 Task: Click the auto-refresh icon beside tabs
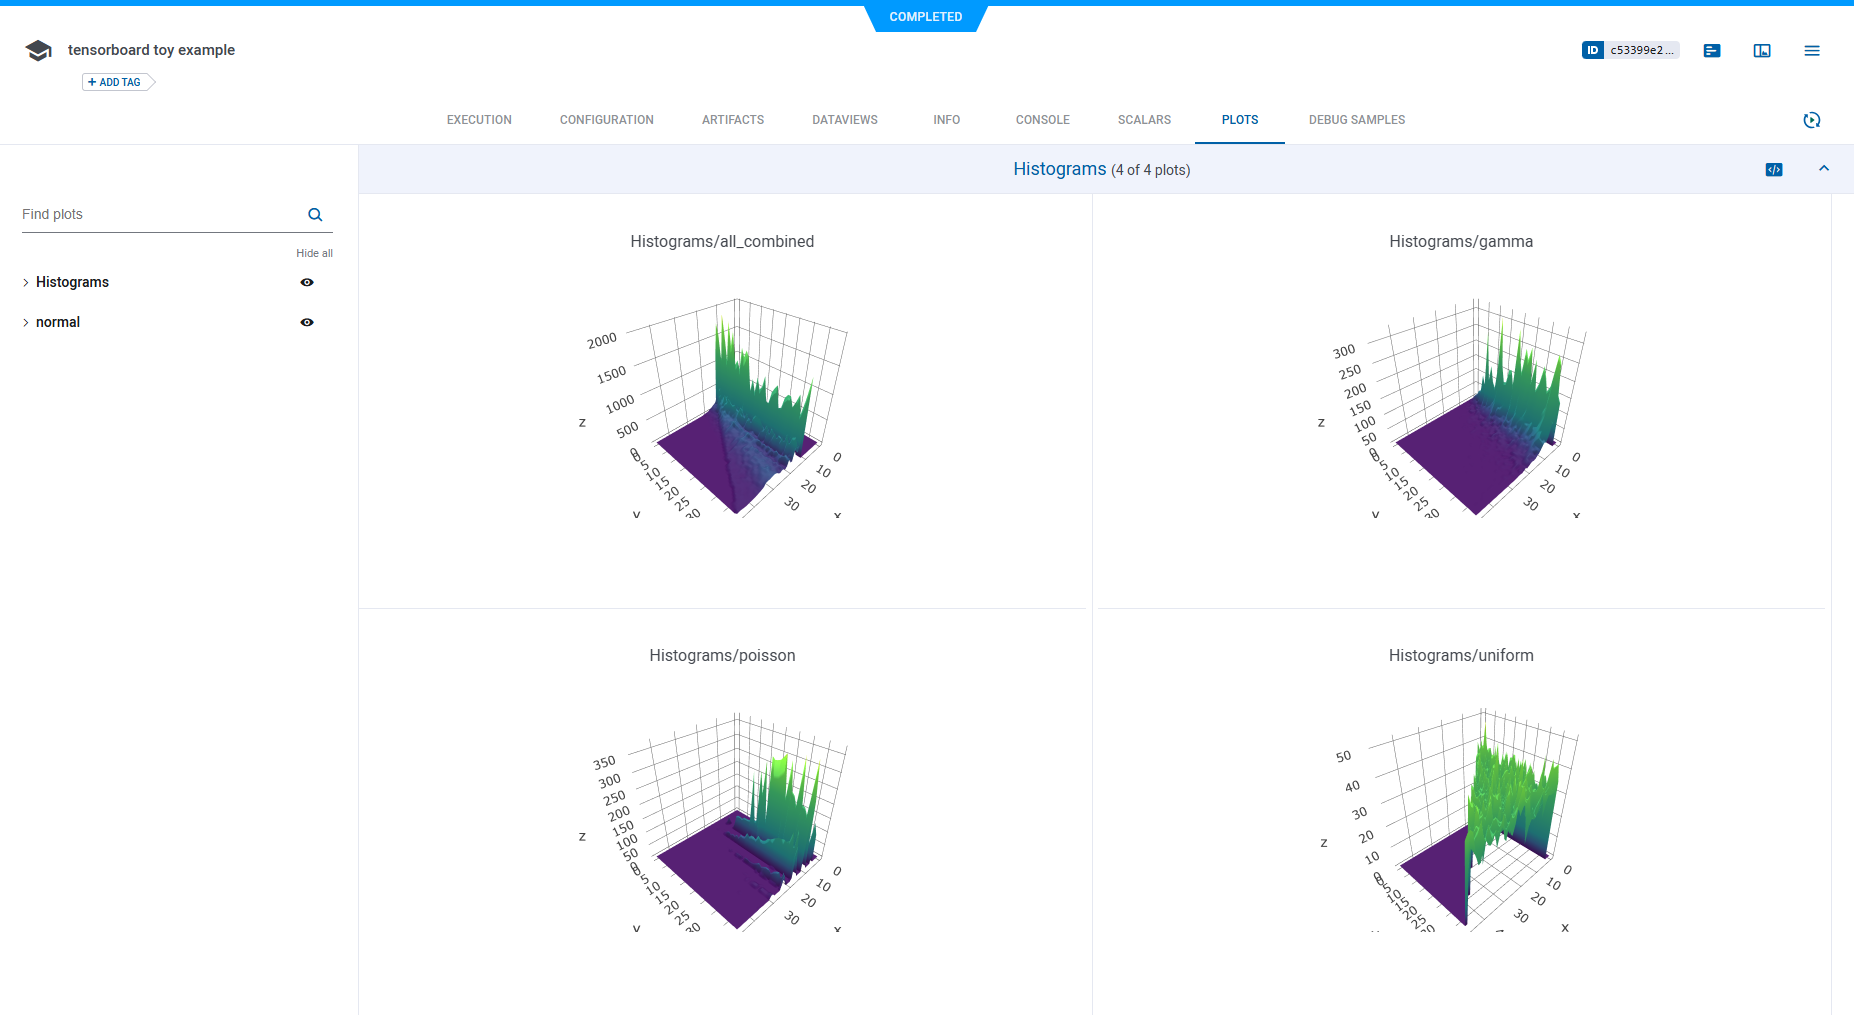(x=1811, y=120)
